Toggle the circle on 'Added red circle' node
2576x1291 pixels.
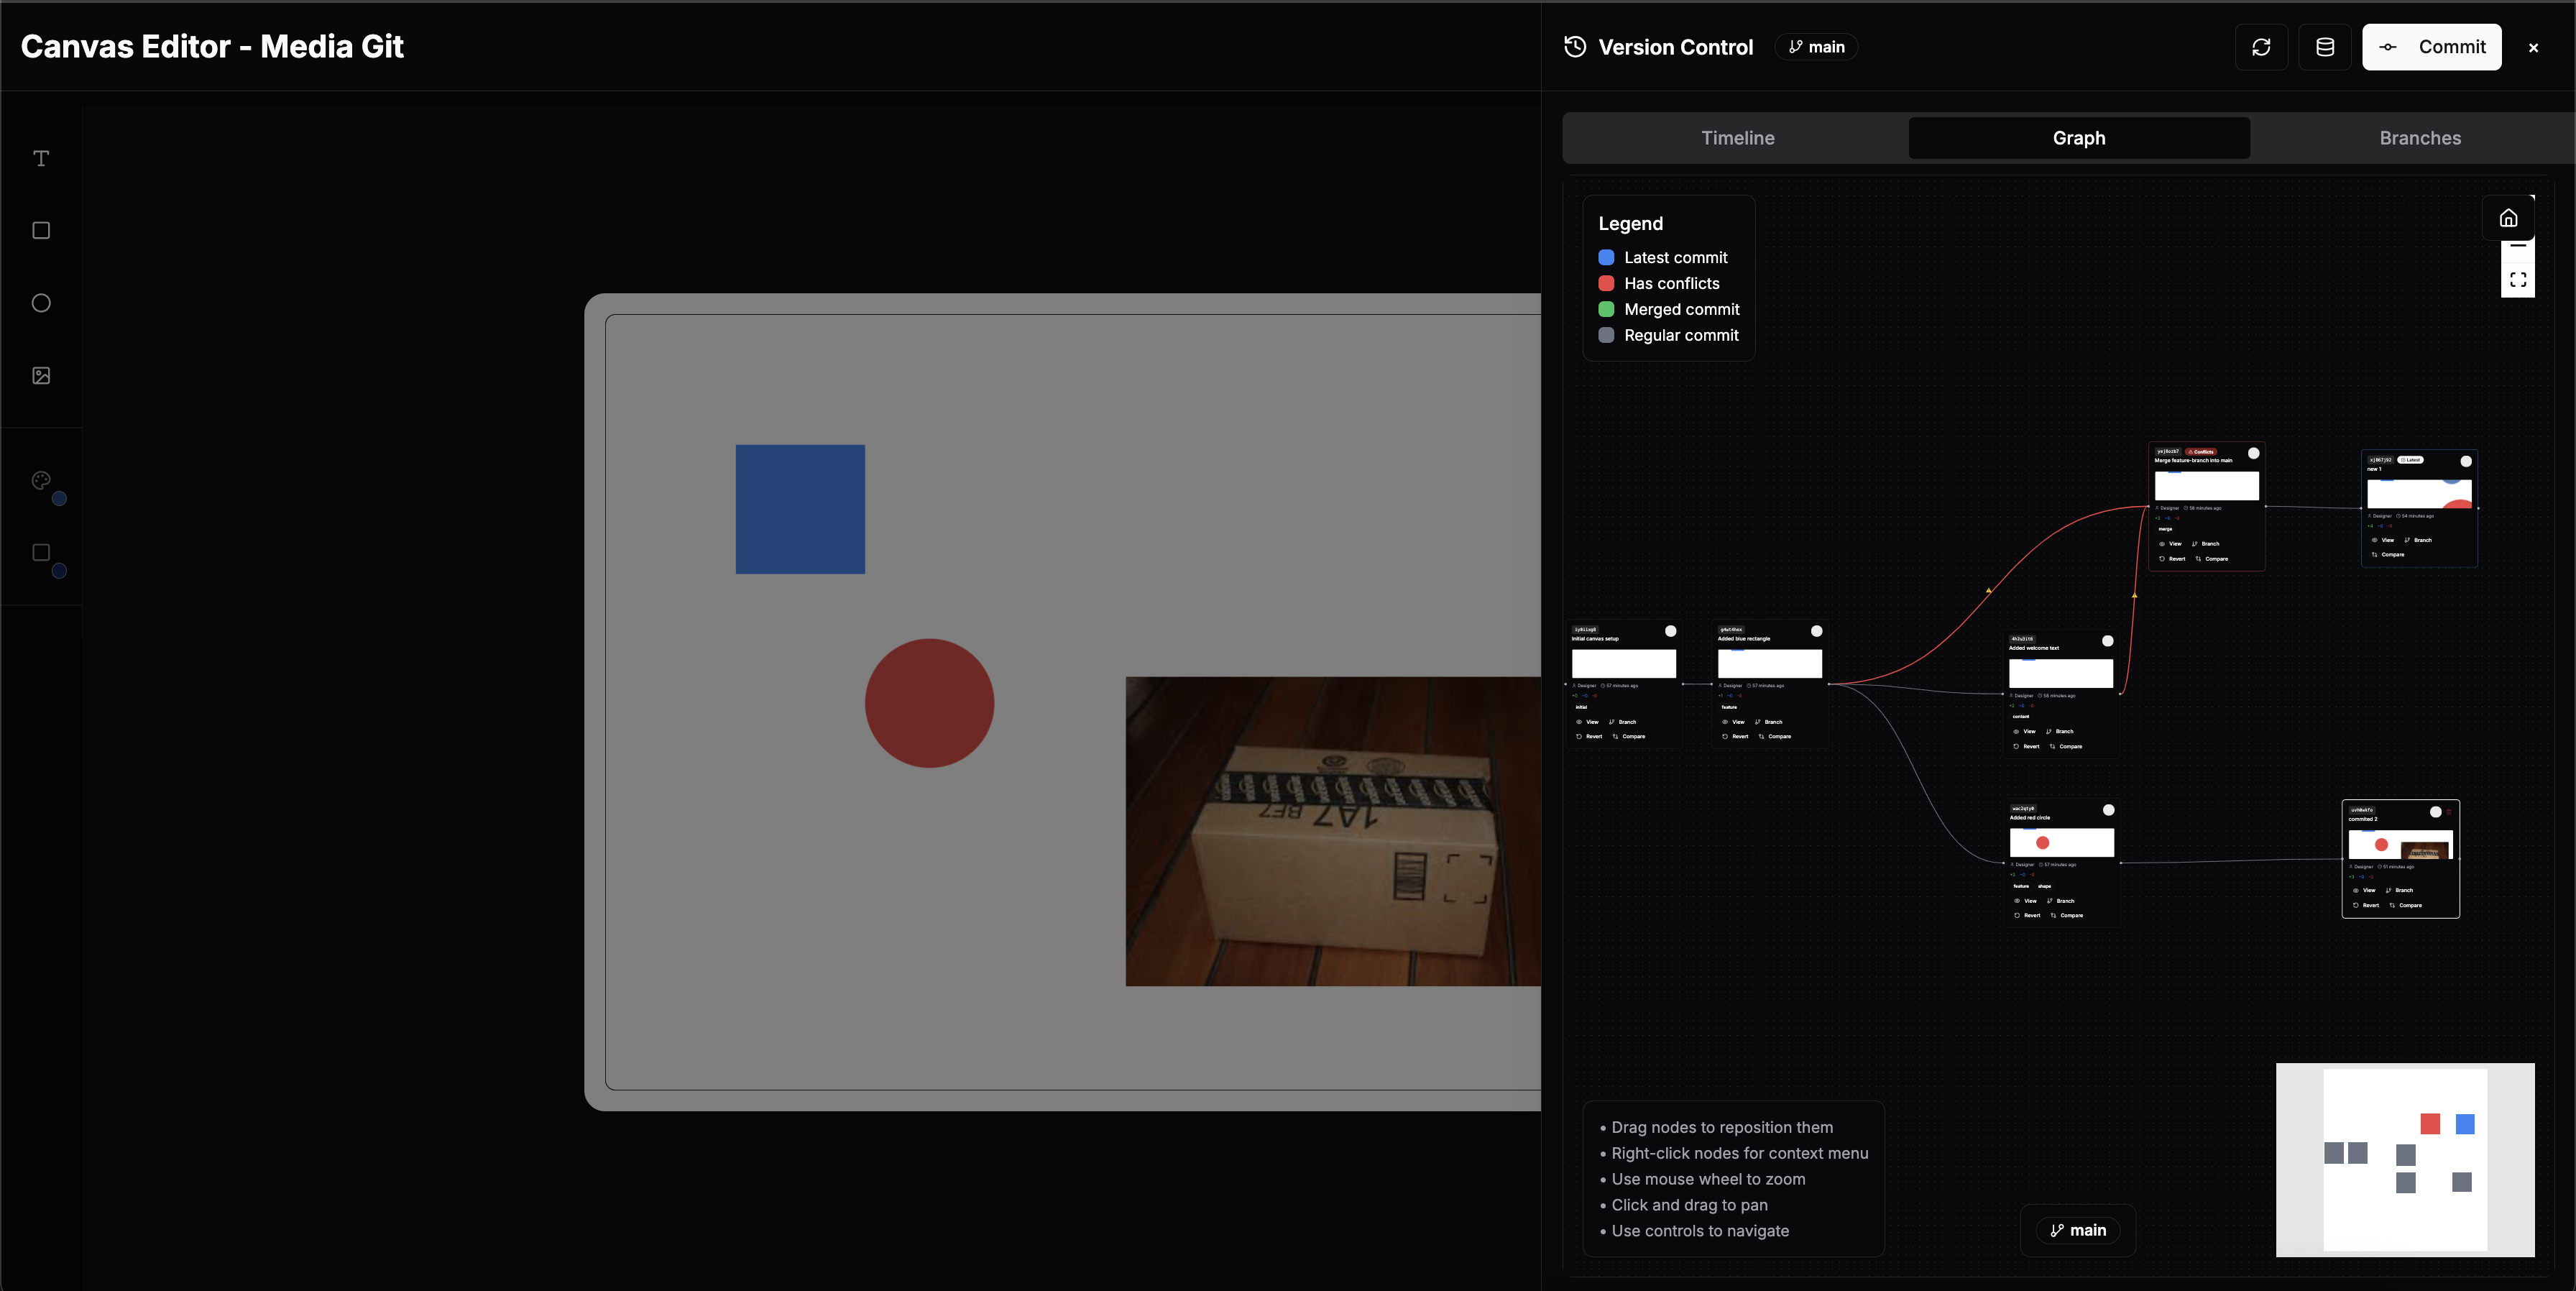[2109, 810]
